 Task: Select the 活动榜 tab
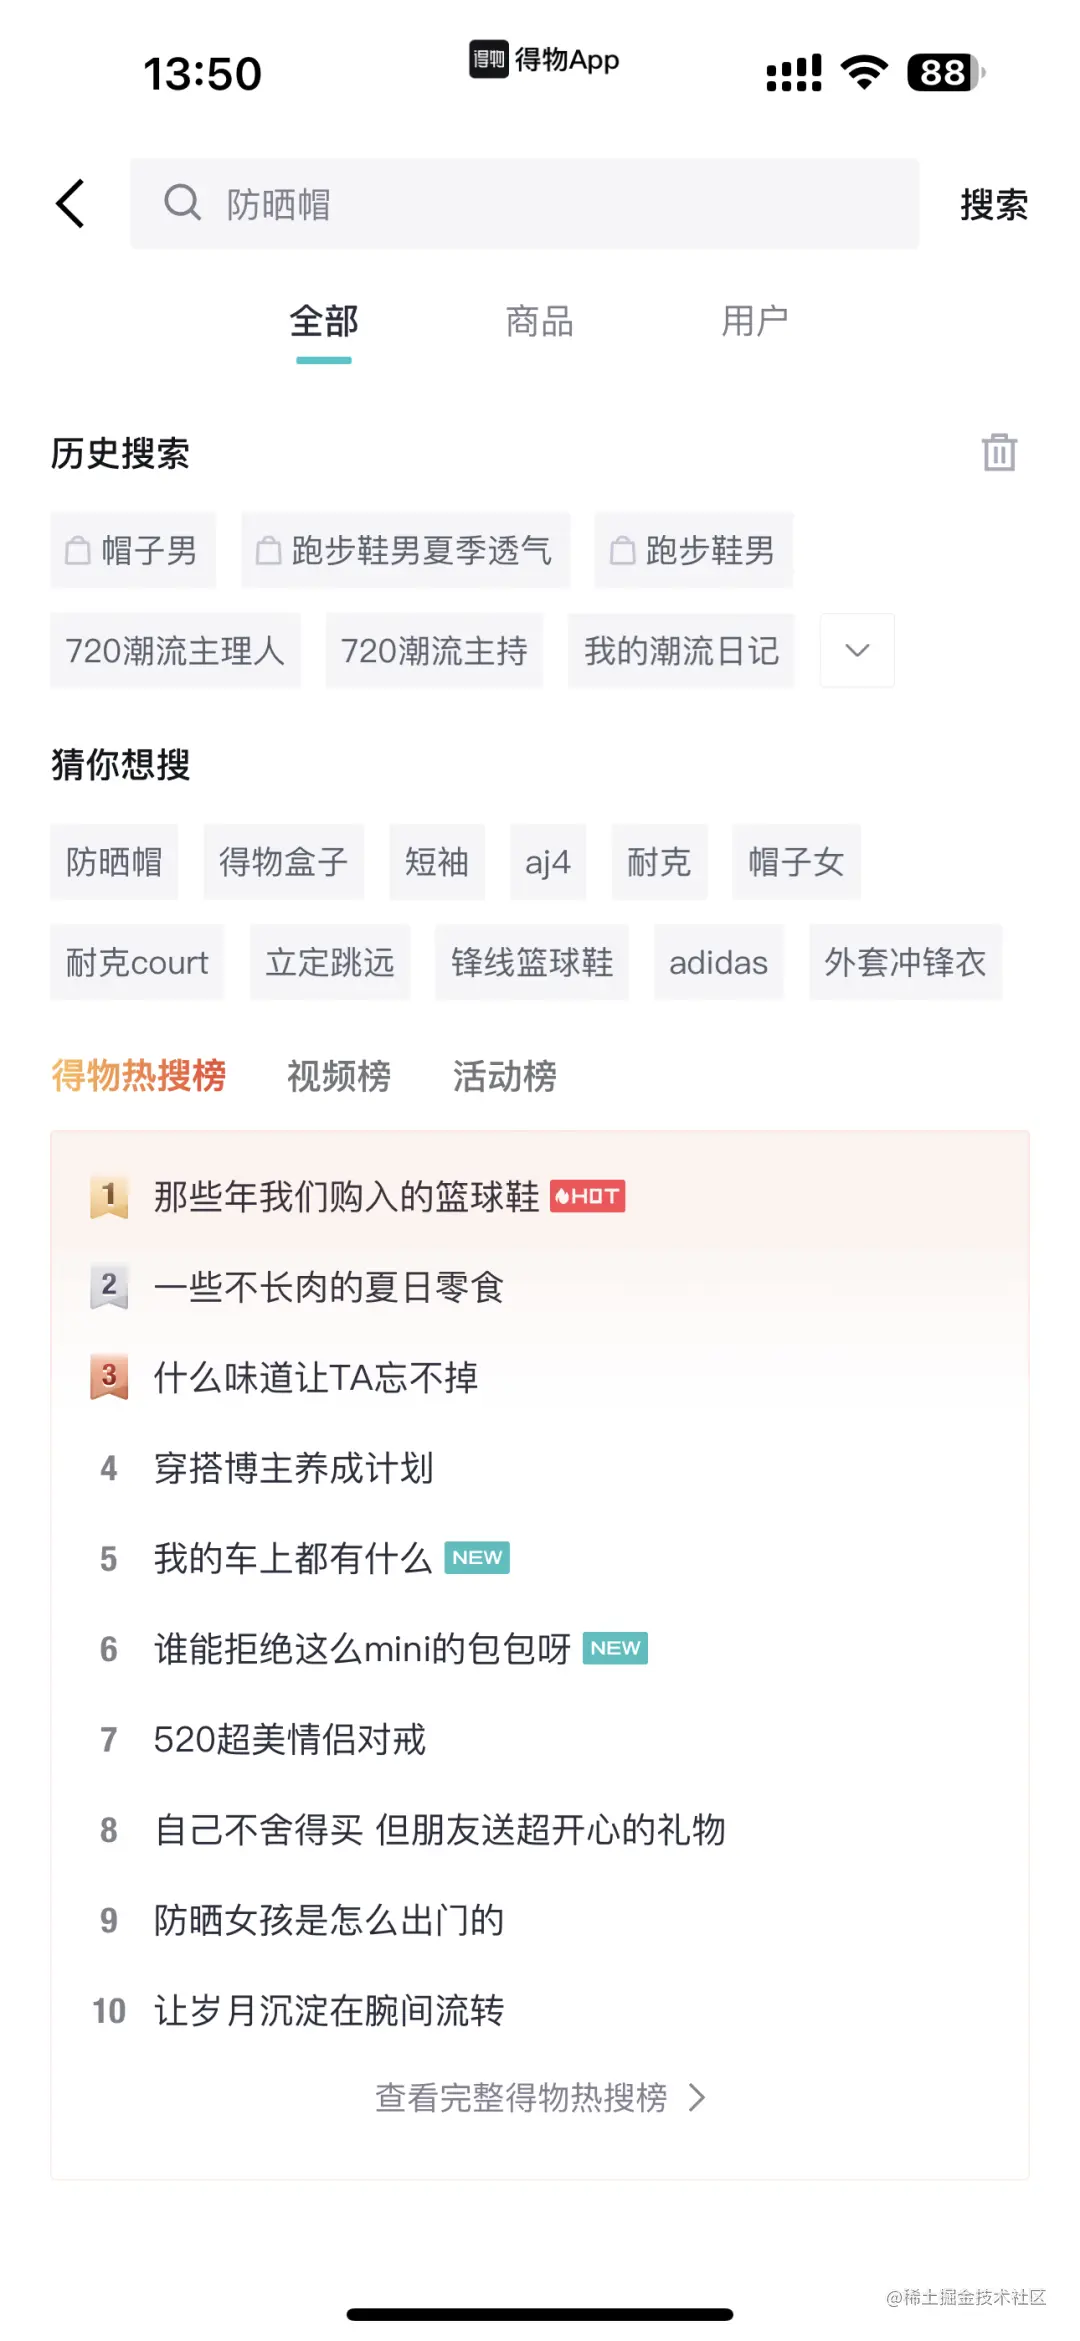click(x=505, y=1075)
